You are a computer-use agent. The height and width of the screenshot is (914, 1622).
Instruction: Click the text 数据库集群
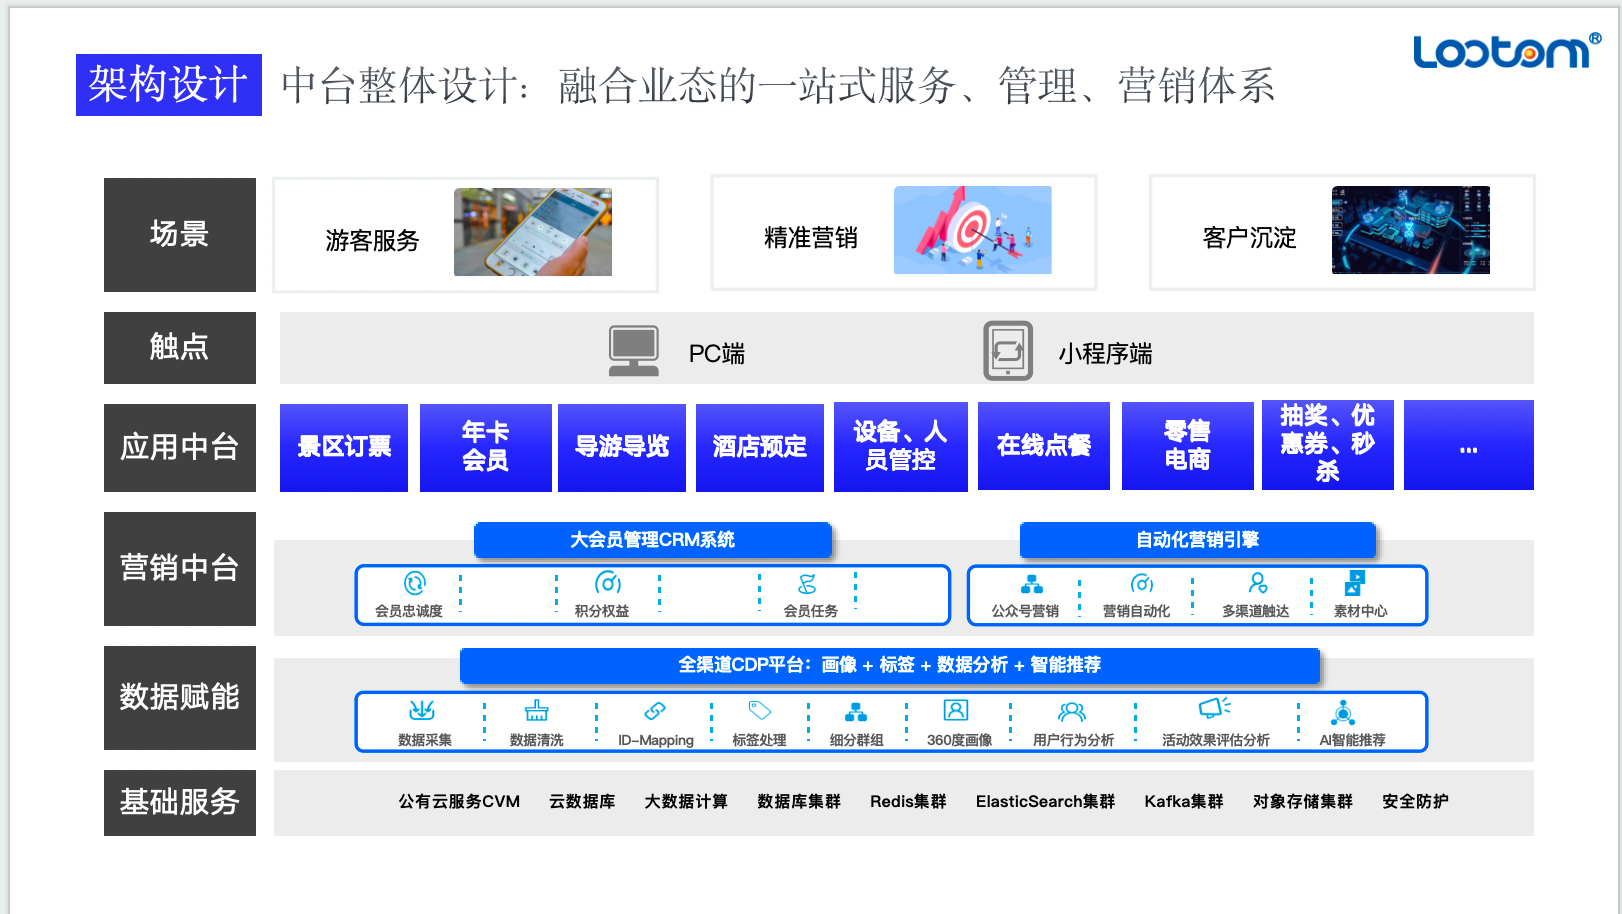tap(799, 802)
